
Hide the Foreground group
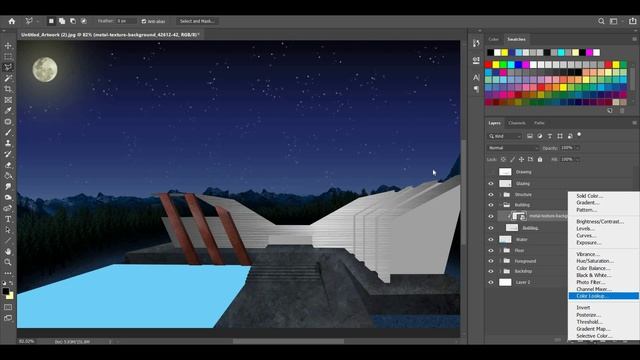click(491, 261)
